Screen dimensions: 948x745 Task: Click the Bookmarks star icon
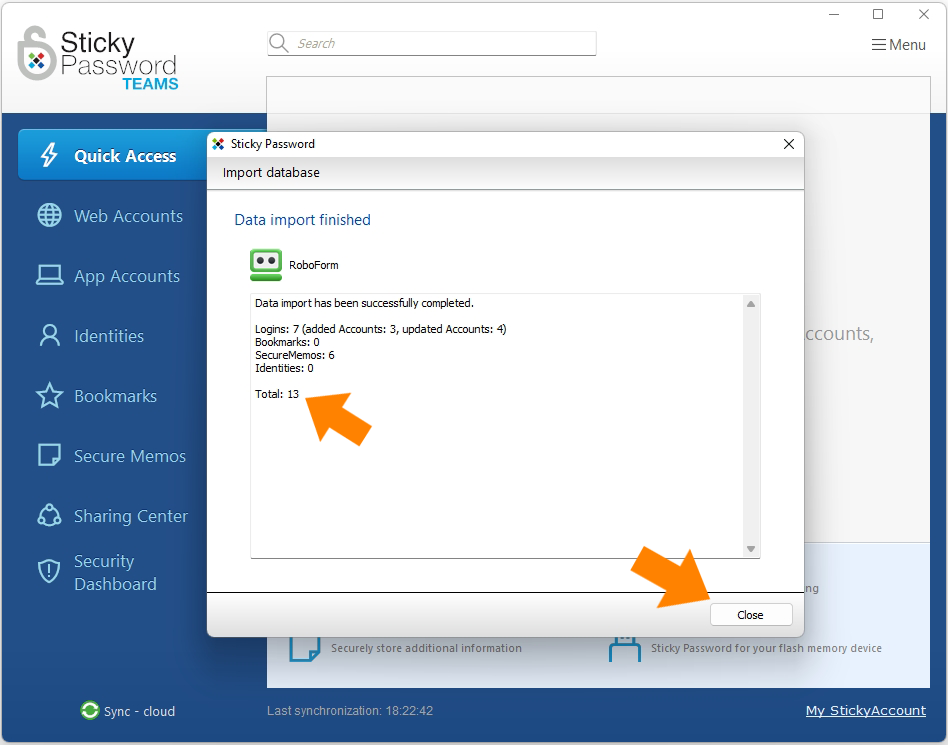50,395
